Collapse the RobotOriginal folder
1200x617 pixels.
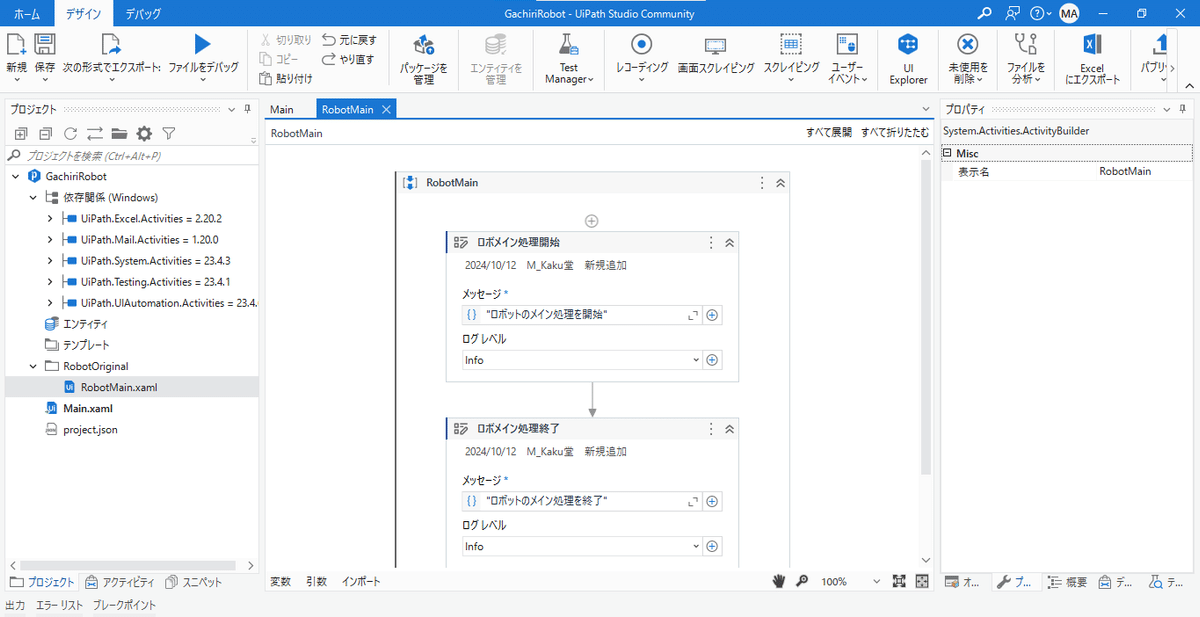[33, 366]
